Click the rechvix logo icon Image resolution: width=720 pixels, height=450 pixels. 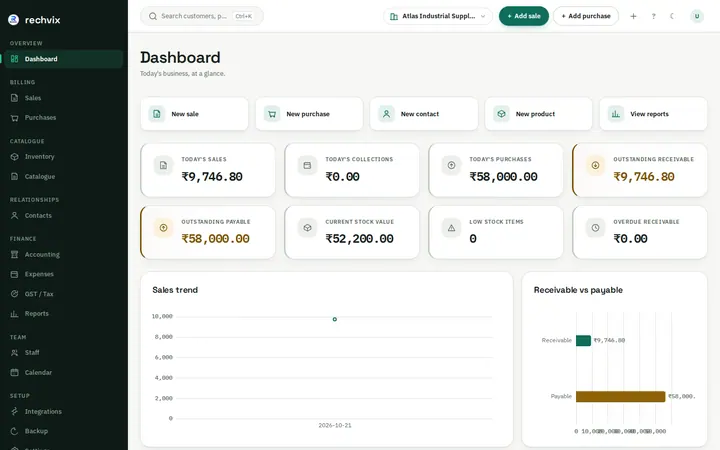tap(14, 19)
